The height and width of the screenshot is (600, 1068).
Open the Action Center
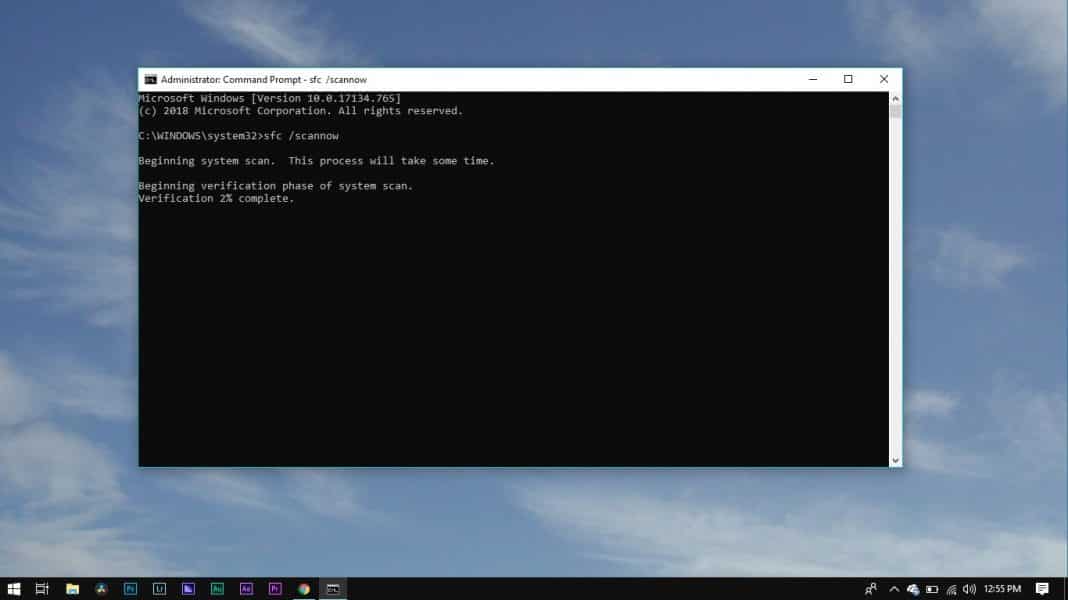point(1042,589)
